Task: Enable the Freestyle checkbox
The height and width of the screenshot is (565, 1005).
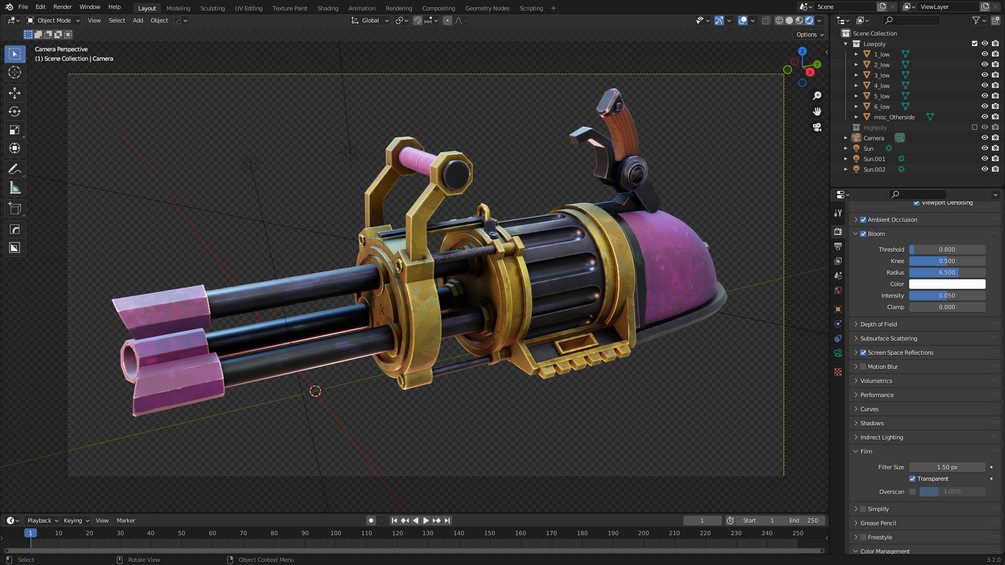Action: [863, 537]
